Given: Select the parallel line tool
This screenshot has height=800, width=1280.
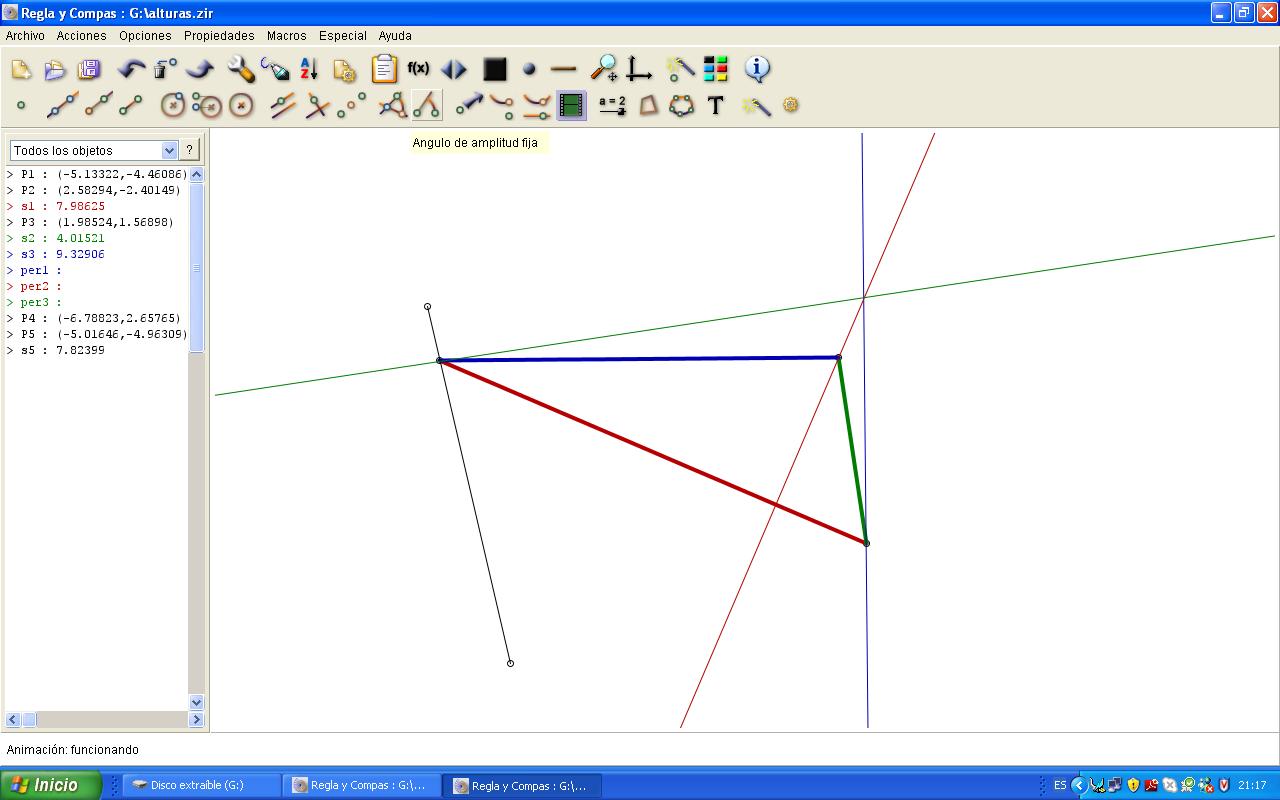Looking at the screenshot, I should [283, 105].
